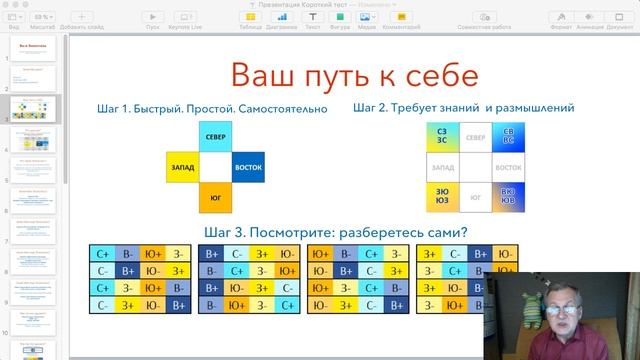Click the Добавить слайд plus button
The image size is (640, 360).
point(82,17)
